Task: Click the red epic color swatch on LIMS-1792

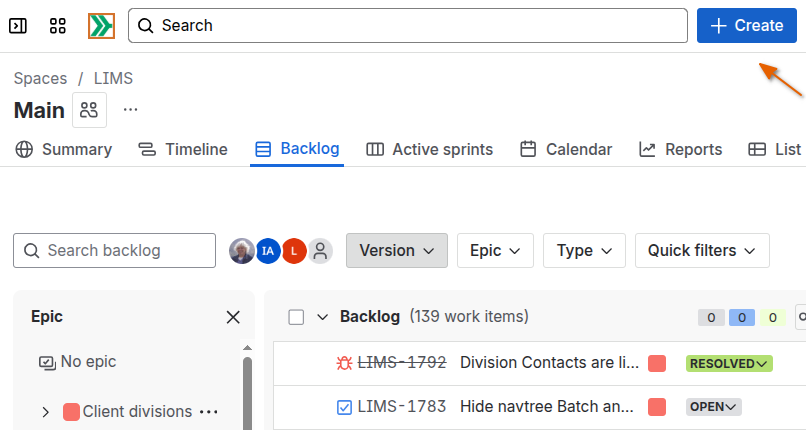Action: pos(657,363)
